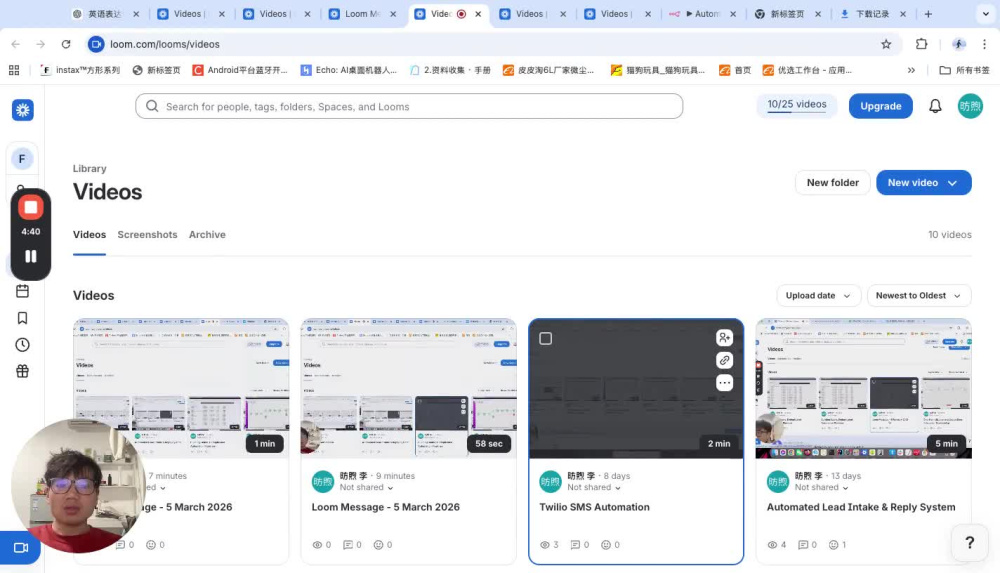Switch to the 下载记录 browser tab
The width and height of the screenshot is (1000, 573).
click(871, 14)
